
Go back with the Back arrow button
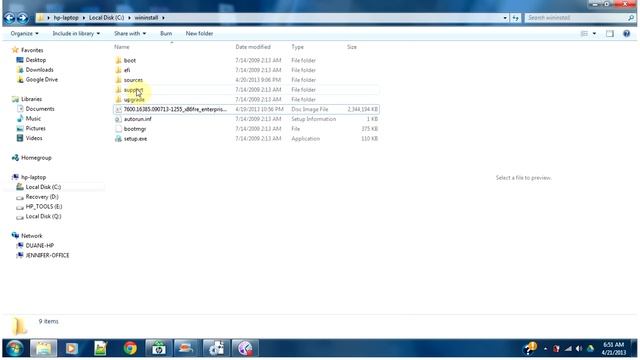click(10, 18)
